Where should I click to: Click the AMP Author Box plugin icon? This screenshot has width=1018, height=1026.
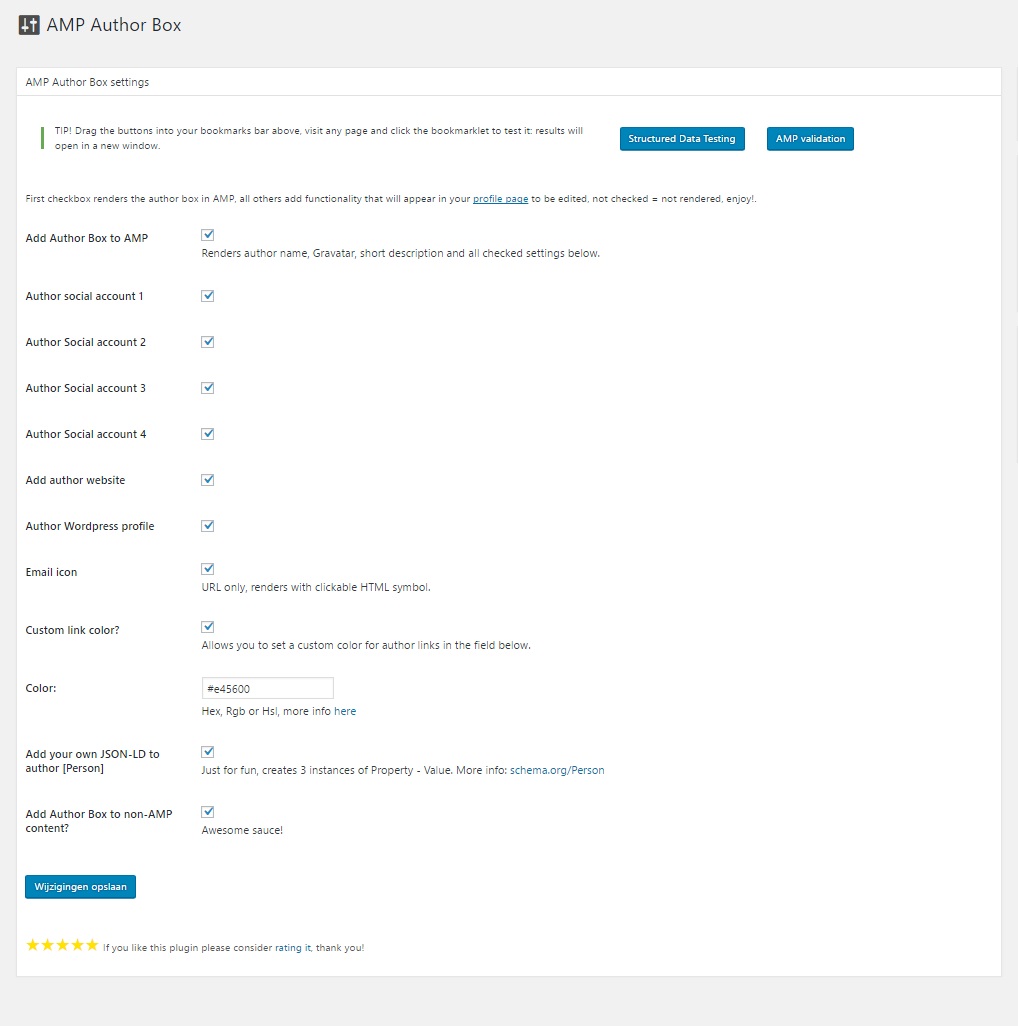[29, 25]
